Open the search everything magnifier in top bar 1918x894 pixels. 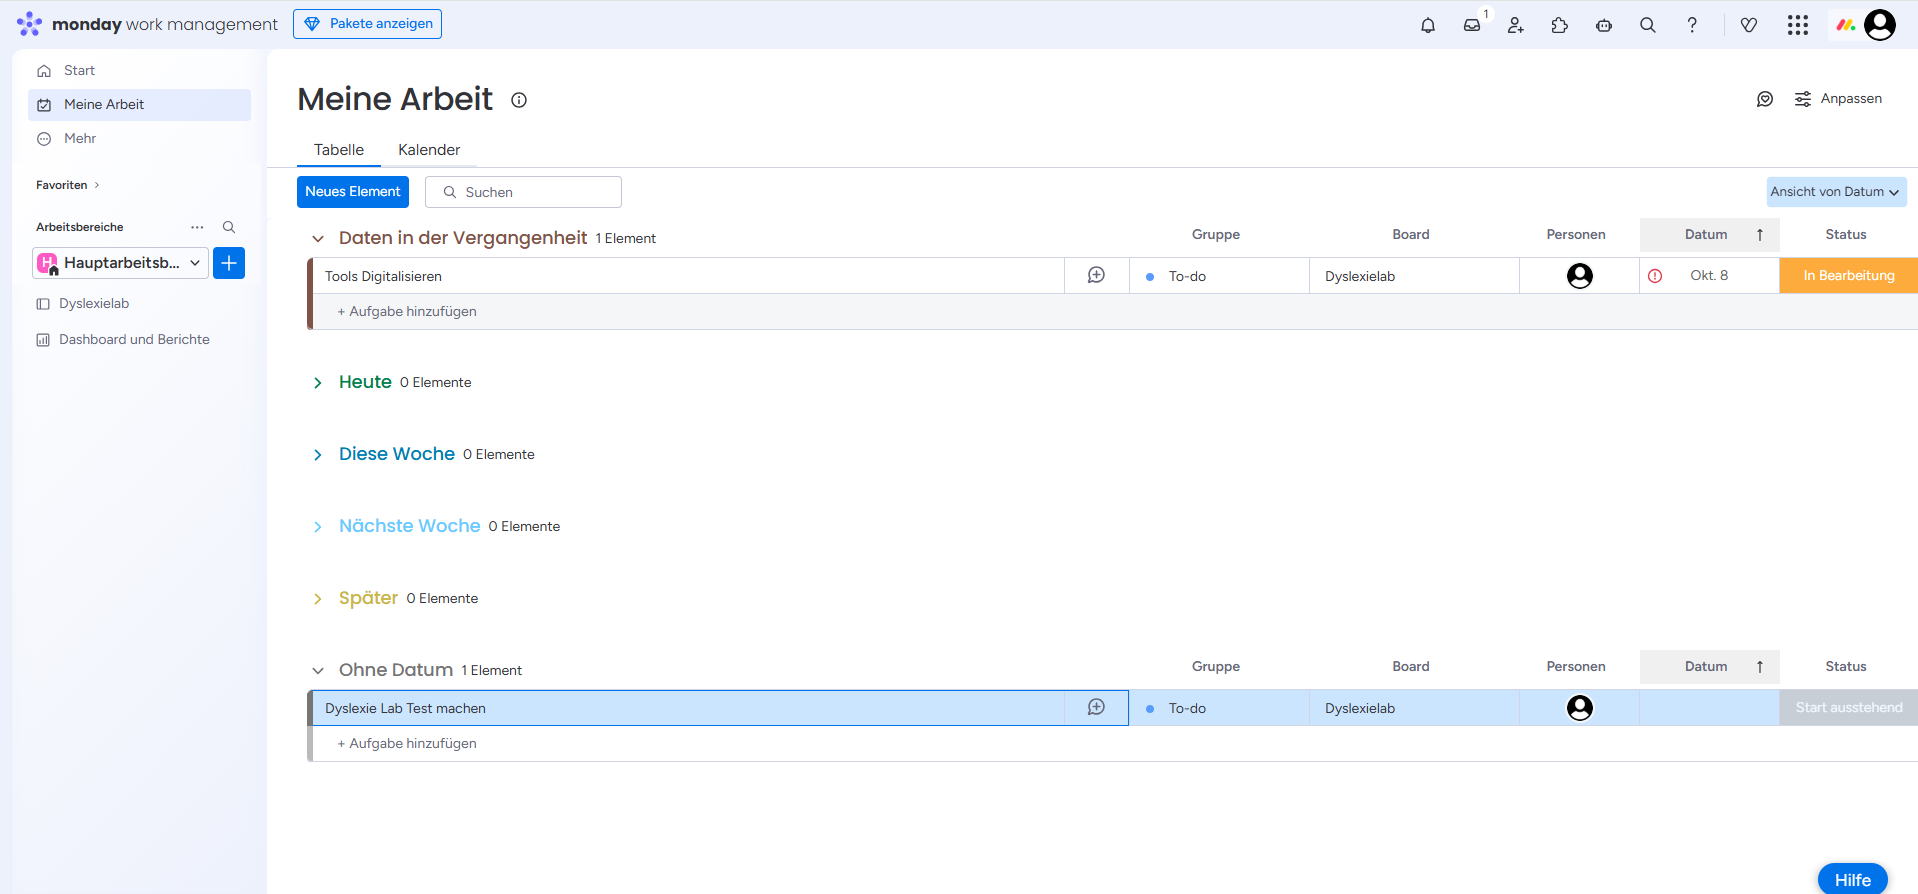(1648, 25)
